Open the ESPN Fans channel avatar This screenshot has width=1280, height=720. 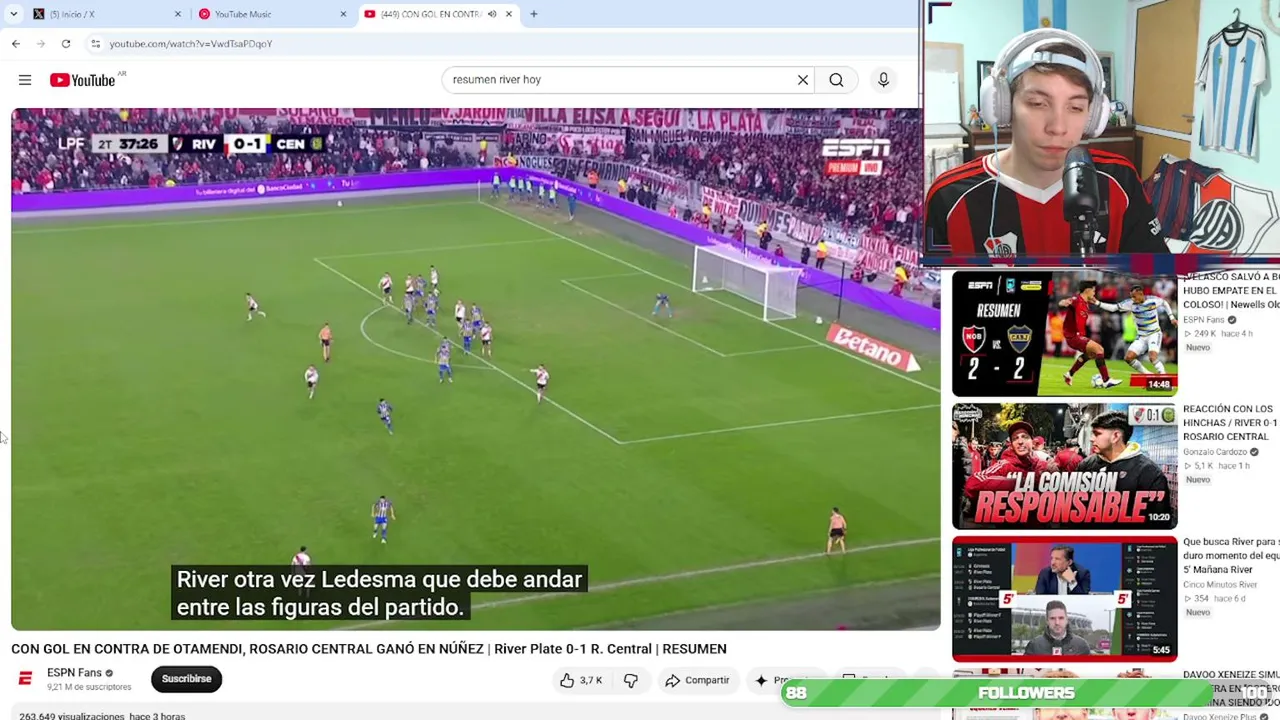point(25,679)
